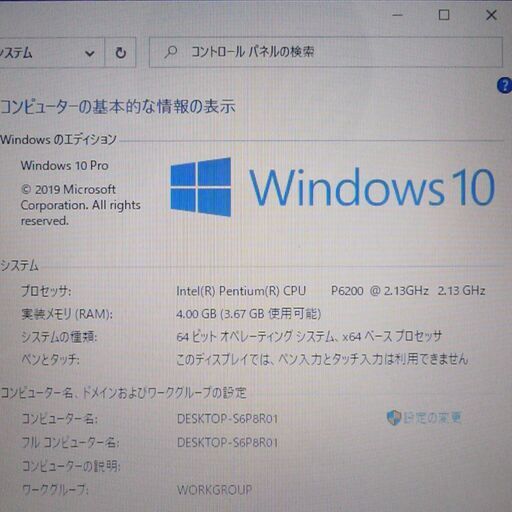Click the refresh button beside address bar
Image resolution: width=512 pixels, height=512 pixels.
[120, 53]
